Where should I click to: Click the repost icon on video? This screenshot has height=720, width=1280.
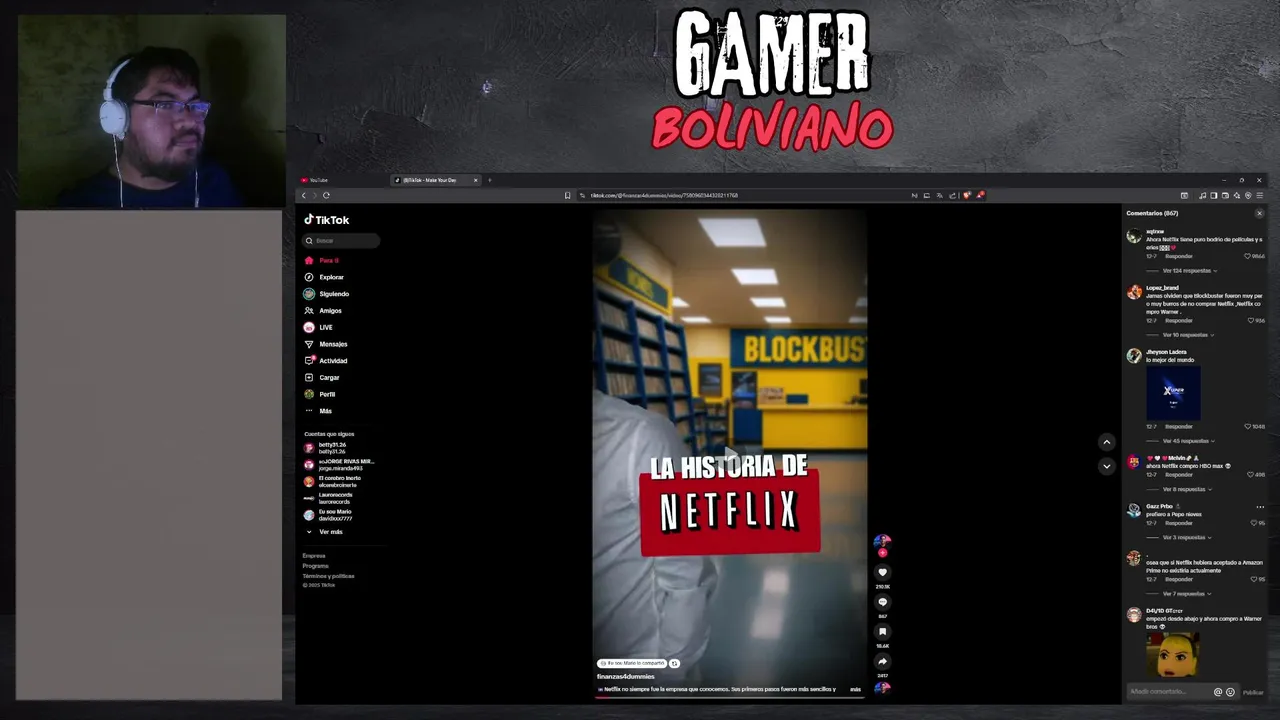pos(675,663)
